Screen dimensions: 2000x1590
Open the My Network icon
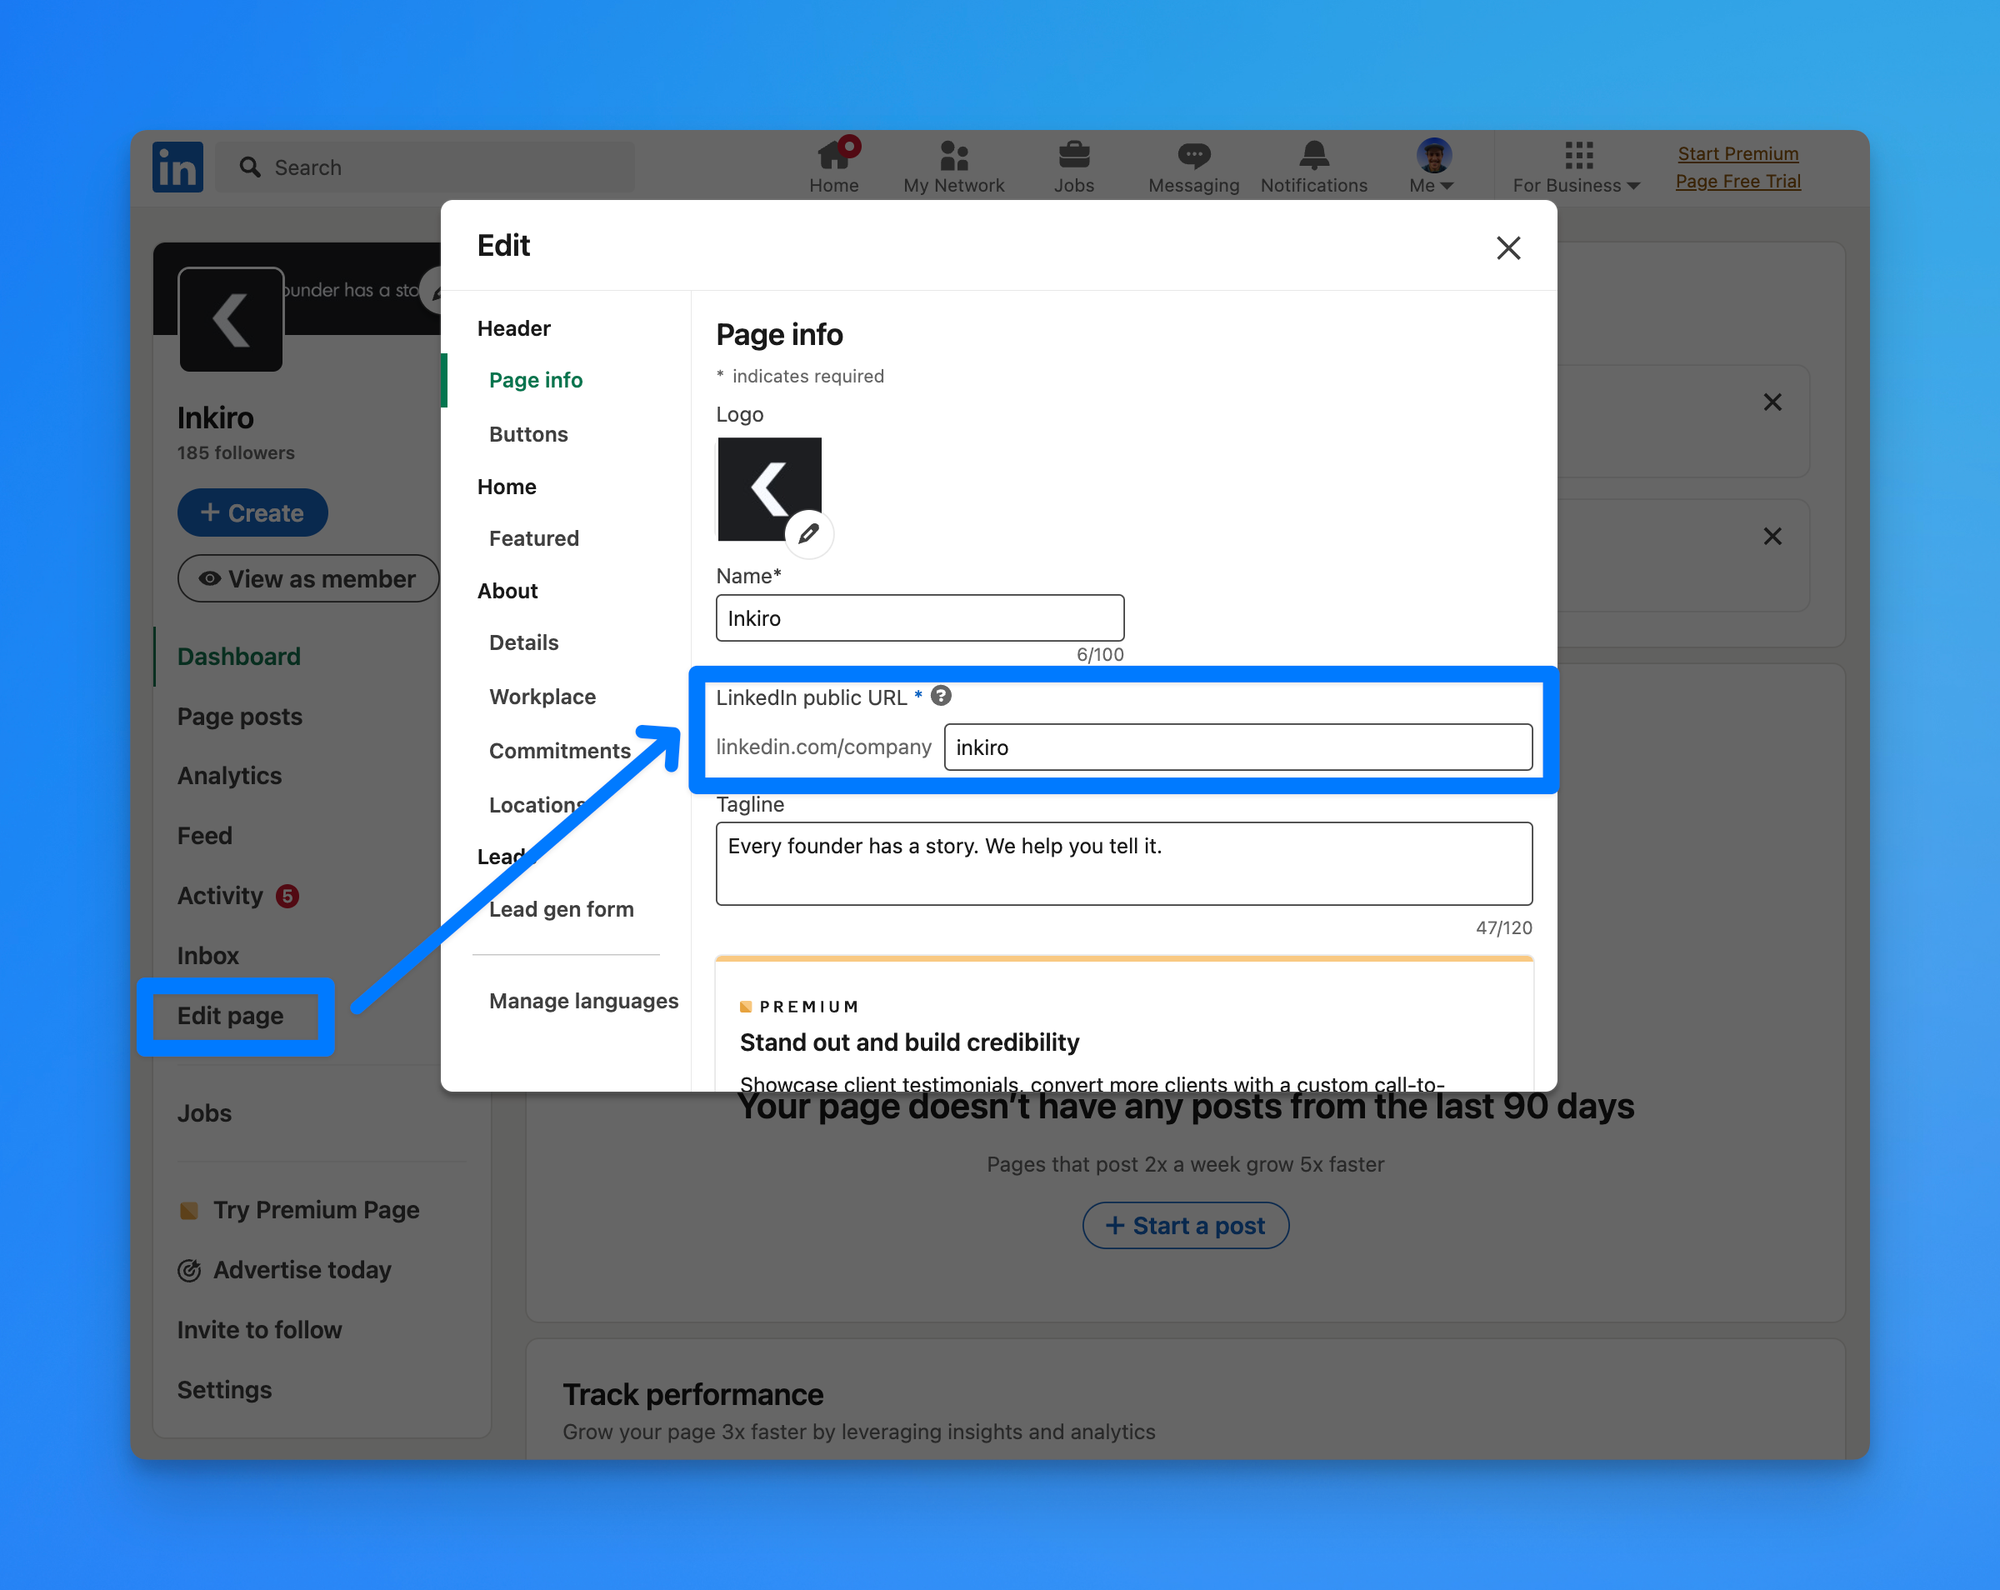coord(953,156)
